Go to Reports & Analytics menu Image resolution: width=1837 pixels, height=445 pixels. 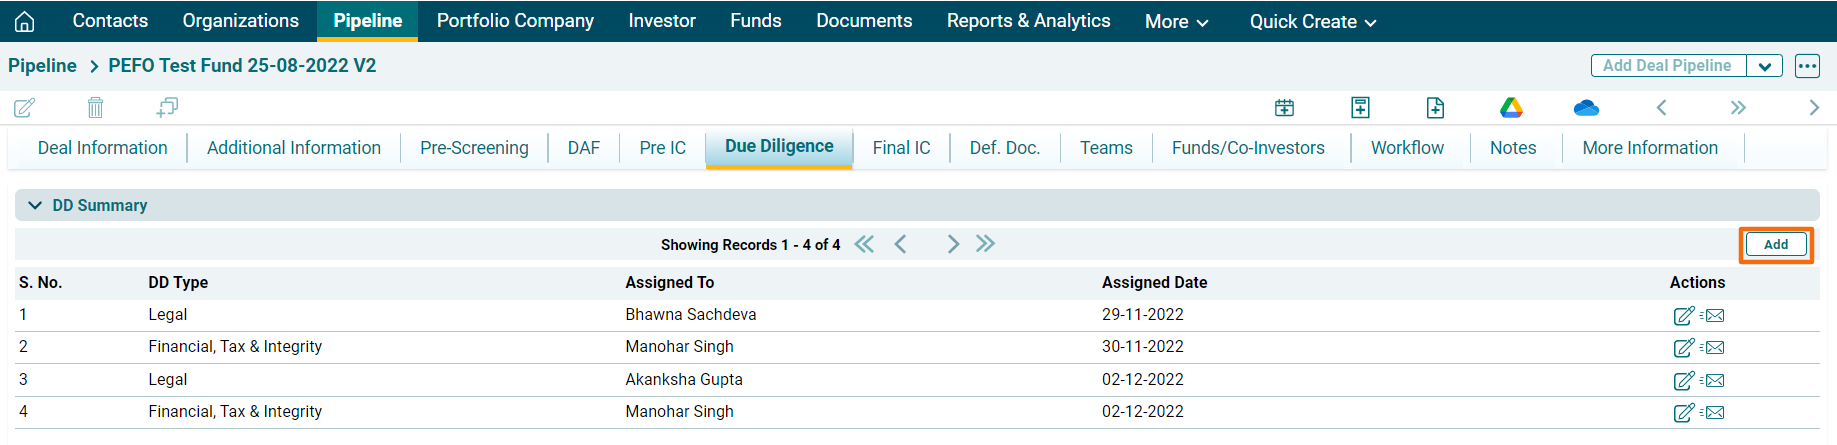1028,21
